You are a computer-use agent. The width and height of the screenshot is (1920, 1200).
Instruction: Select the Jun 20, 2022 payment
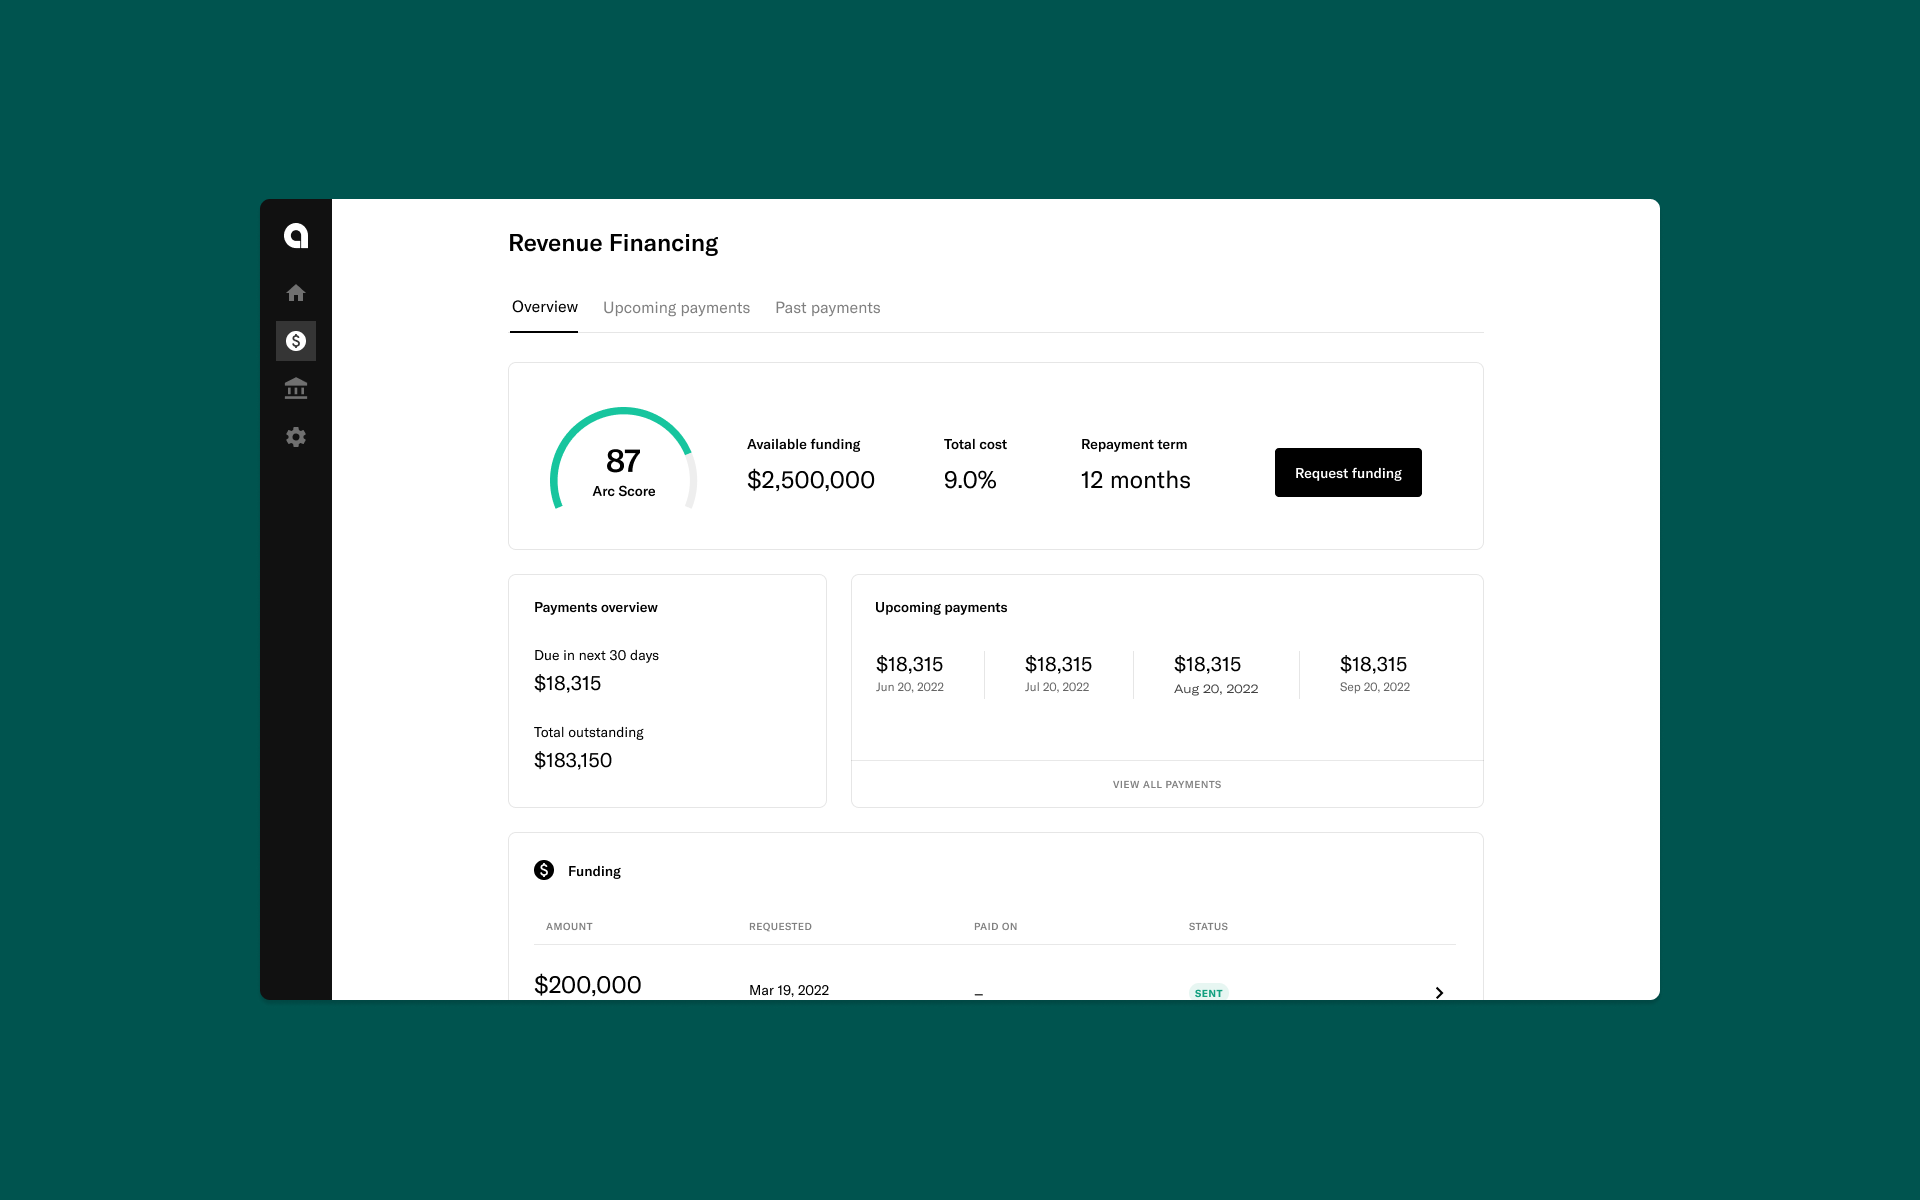coord(909,673)
